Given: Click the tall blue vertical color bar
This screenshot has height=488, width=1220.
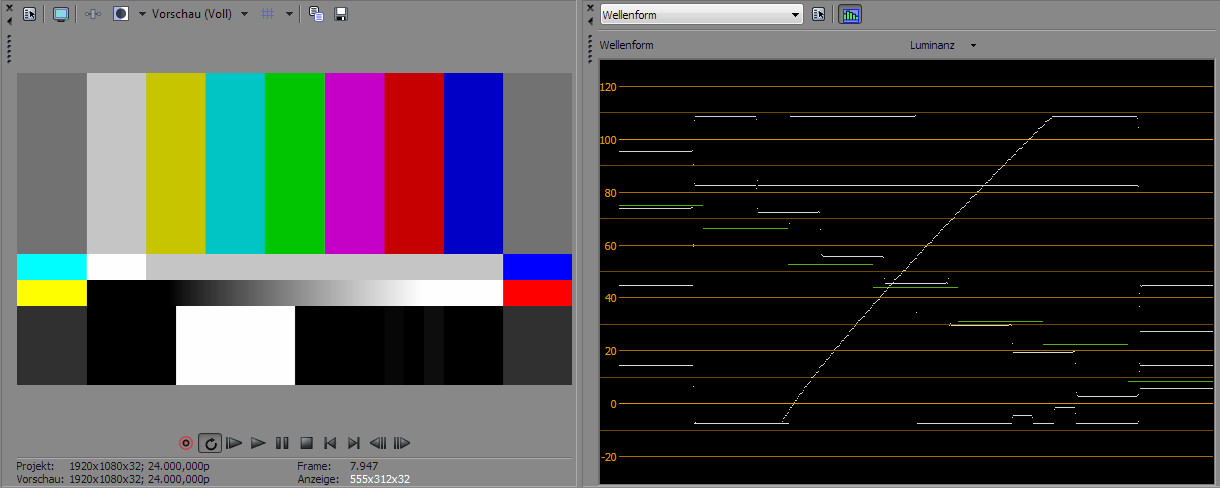Looking at the screenshot, I should (x=473, y=163).
